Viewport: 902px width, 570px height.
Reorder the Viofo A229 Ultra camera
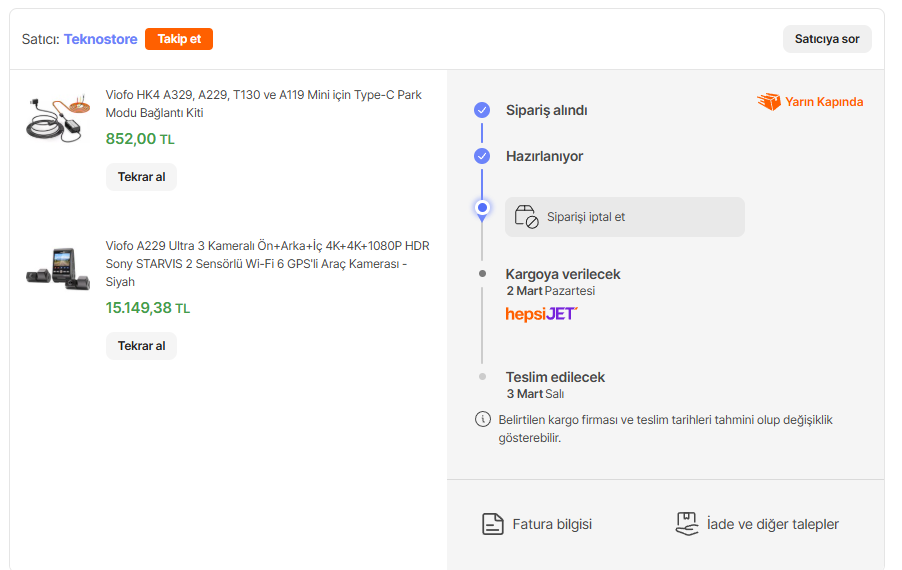[x=141, y=346]
